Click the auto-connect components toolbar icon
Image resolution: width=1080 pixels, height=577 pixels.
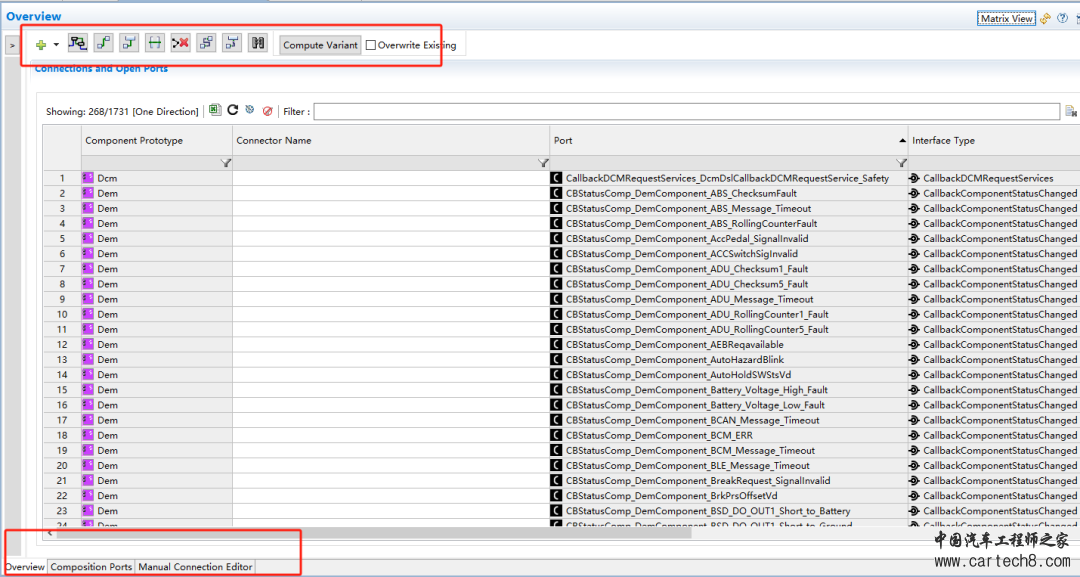[x=78, y=43]
